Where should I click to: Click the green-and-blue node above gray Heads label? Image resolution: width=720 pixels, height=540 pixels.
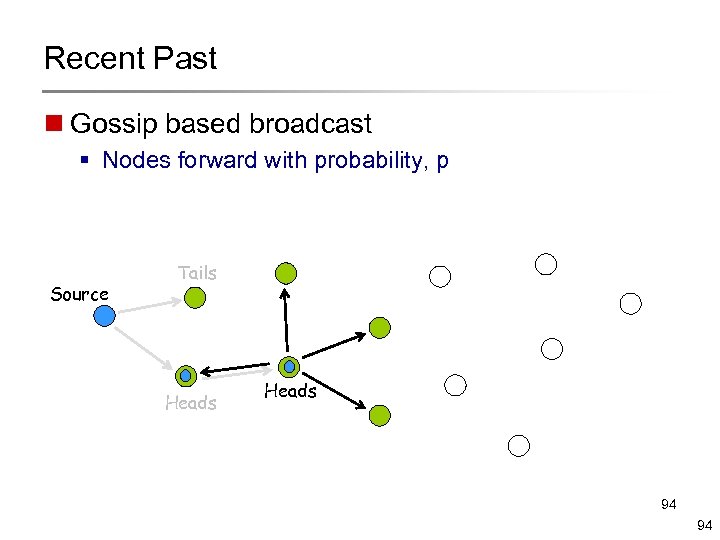[186, 376]
